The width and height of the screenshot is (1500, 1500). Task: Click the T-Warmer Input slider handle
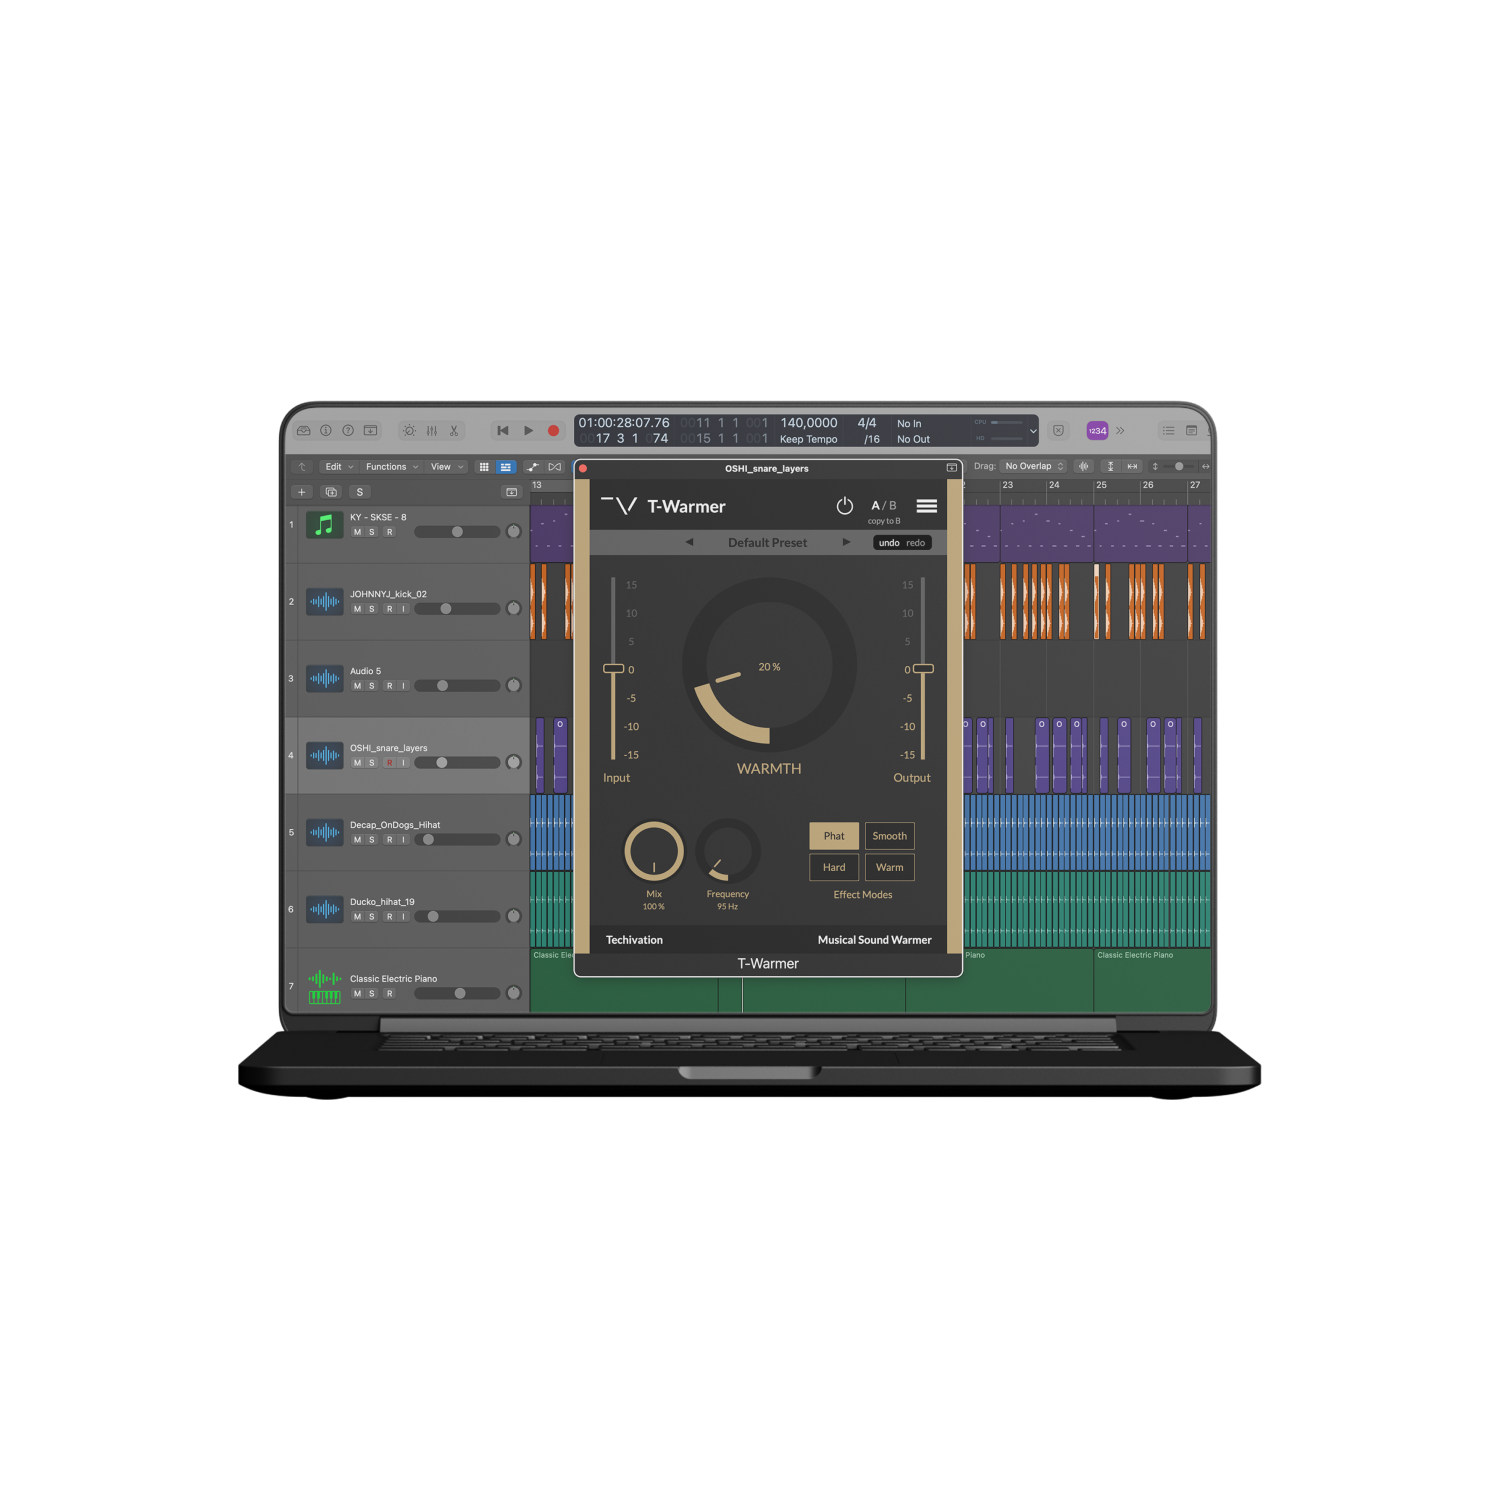point(614,669)
